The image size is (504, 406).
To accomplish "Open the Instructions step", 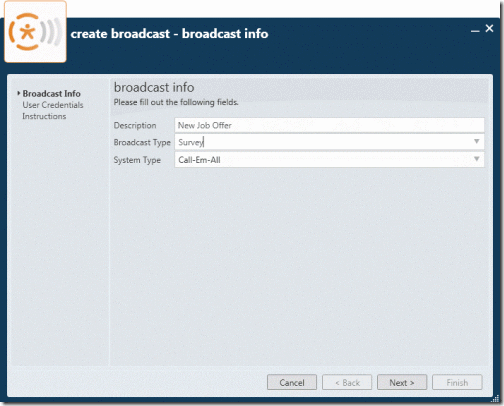I will 44,116.
